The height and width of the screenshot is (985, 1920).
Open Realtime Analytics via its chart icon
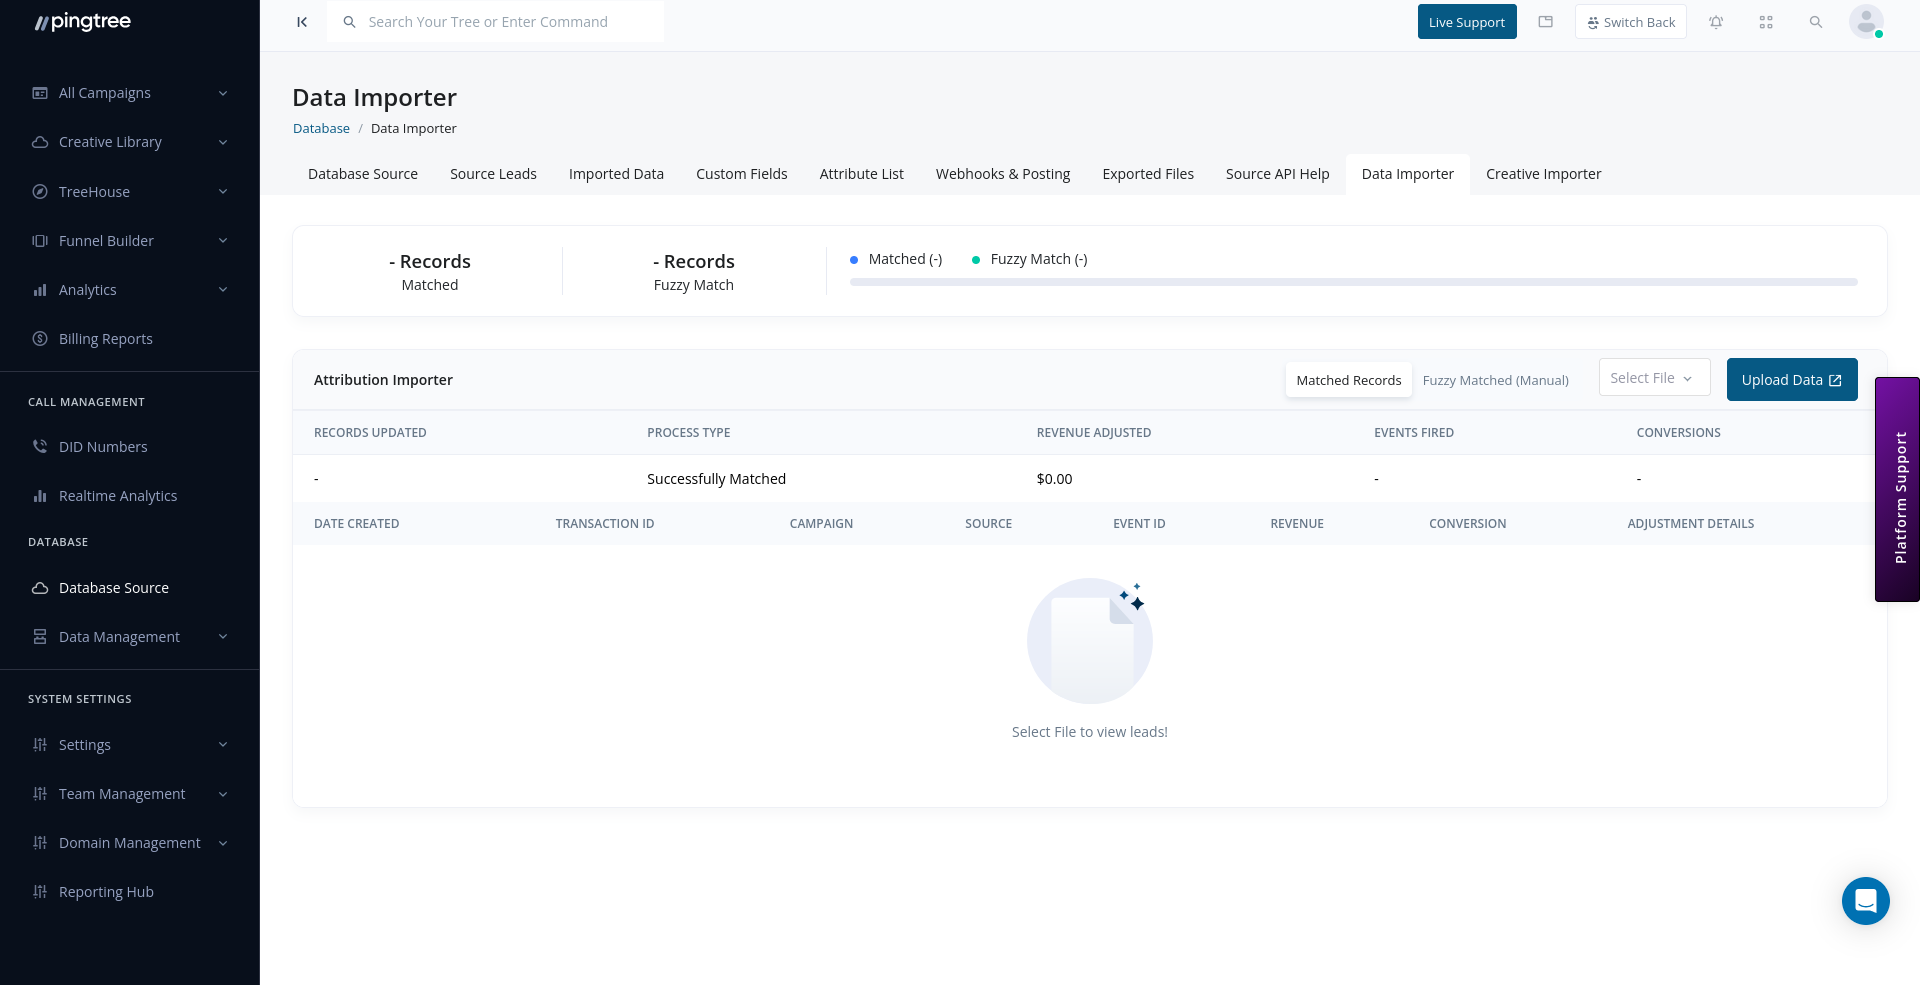[x=40, y=495]
